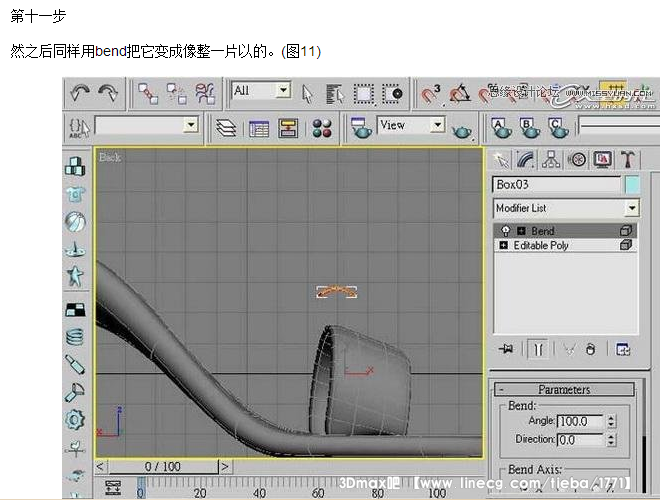This screenshot has height=500, width=660.
Task: Click the sidebar gear icon
Action: pyautogui.click(x=75, y=419)
